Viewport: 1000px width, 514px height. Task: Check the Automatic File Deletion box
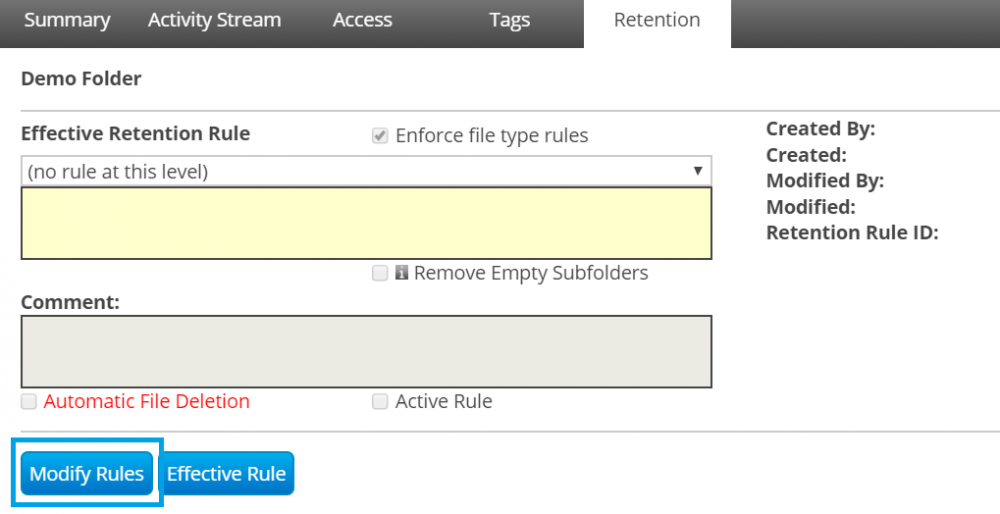29,402
